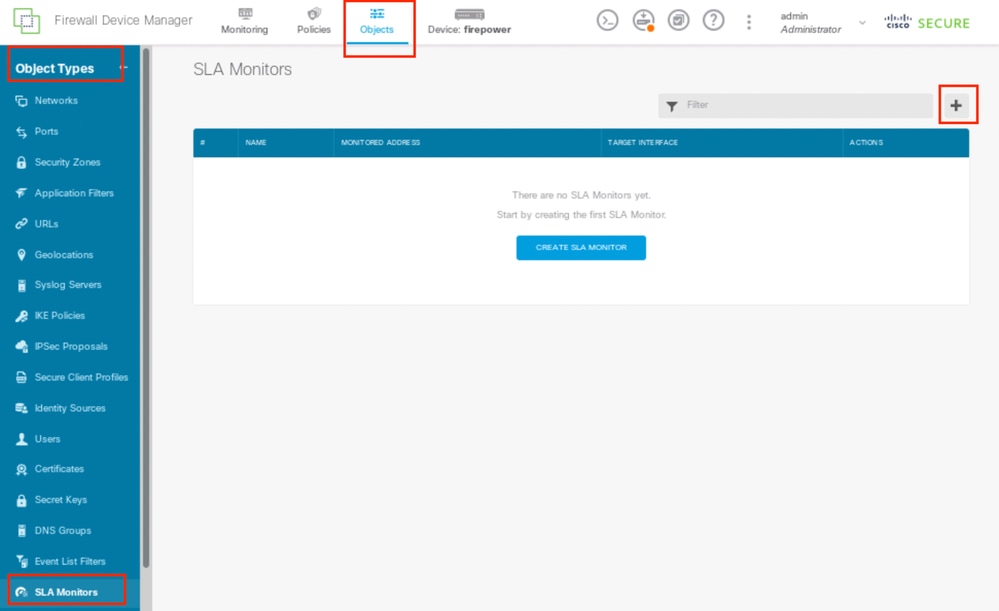The width and height of the screenshot is (999, 611).
Task: Open the Certificates badge icon
Action: click(22, 470)
